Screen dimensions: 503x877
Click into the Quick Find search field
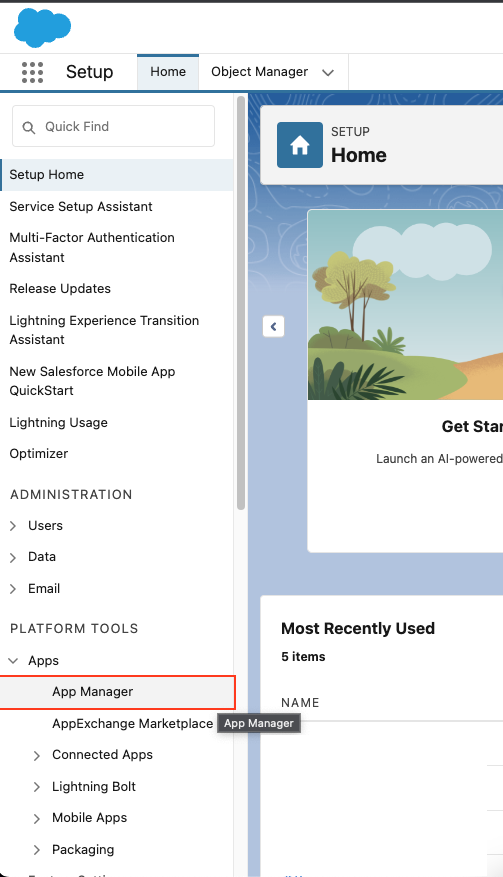[114, 126]
